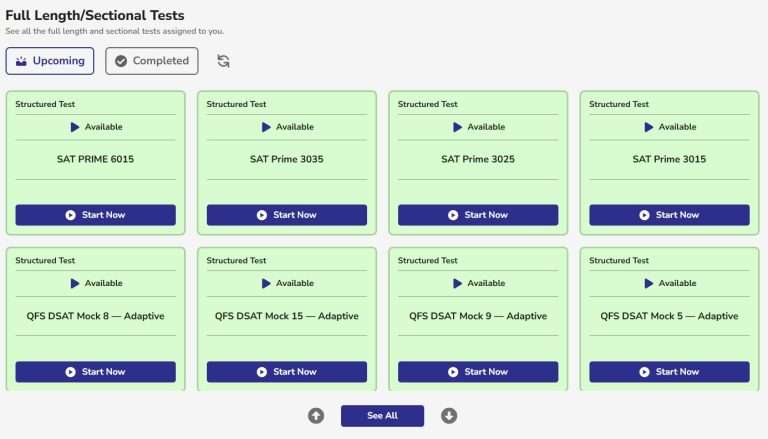This screenshot has height=439, width=768.
Task: Start the SAT Prime 3035 test
Action: pos(286,215)
